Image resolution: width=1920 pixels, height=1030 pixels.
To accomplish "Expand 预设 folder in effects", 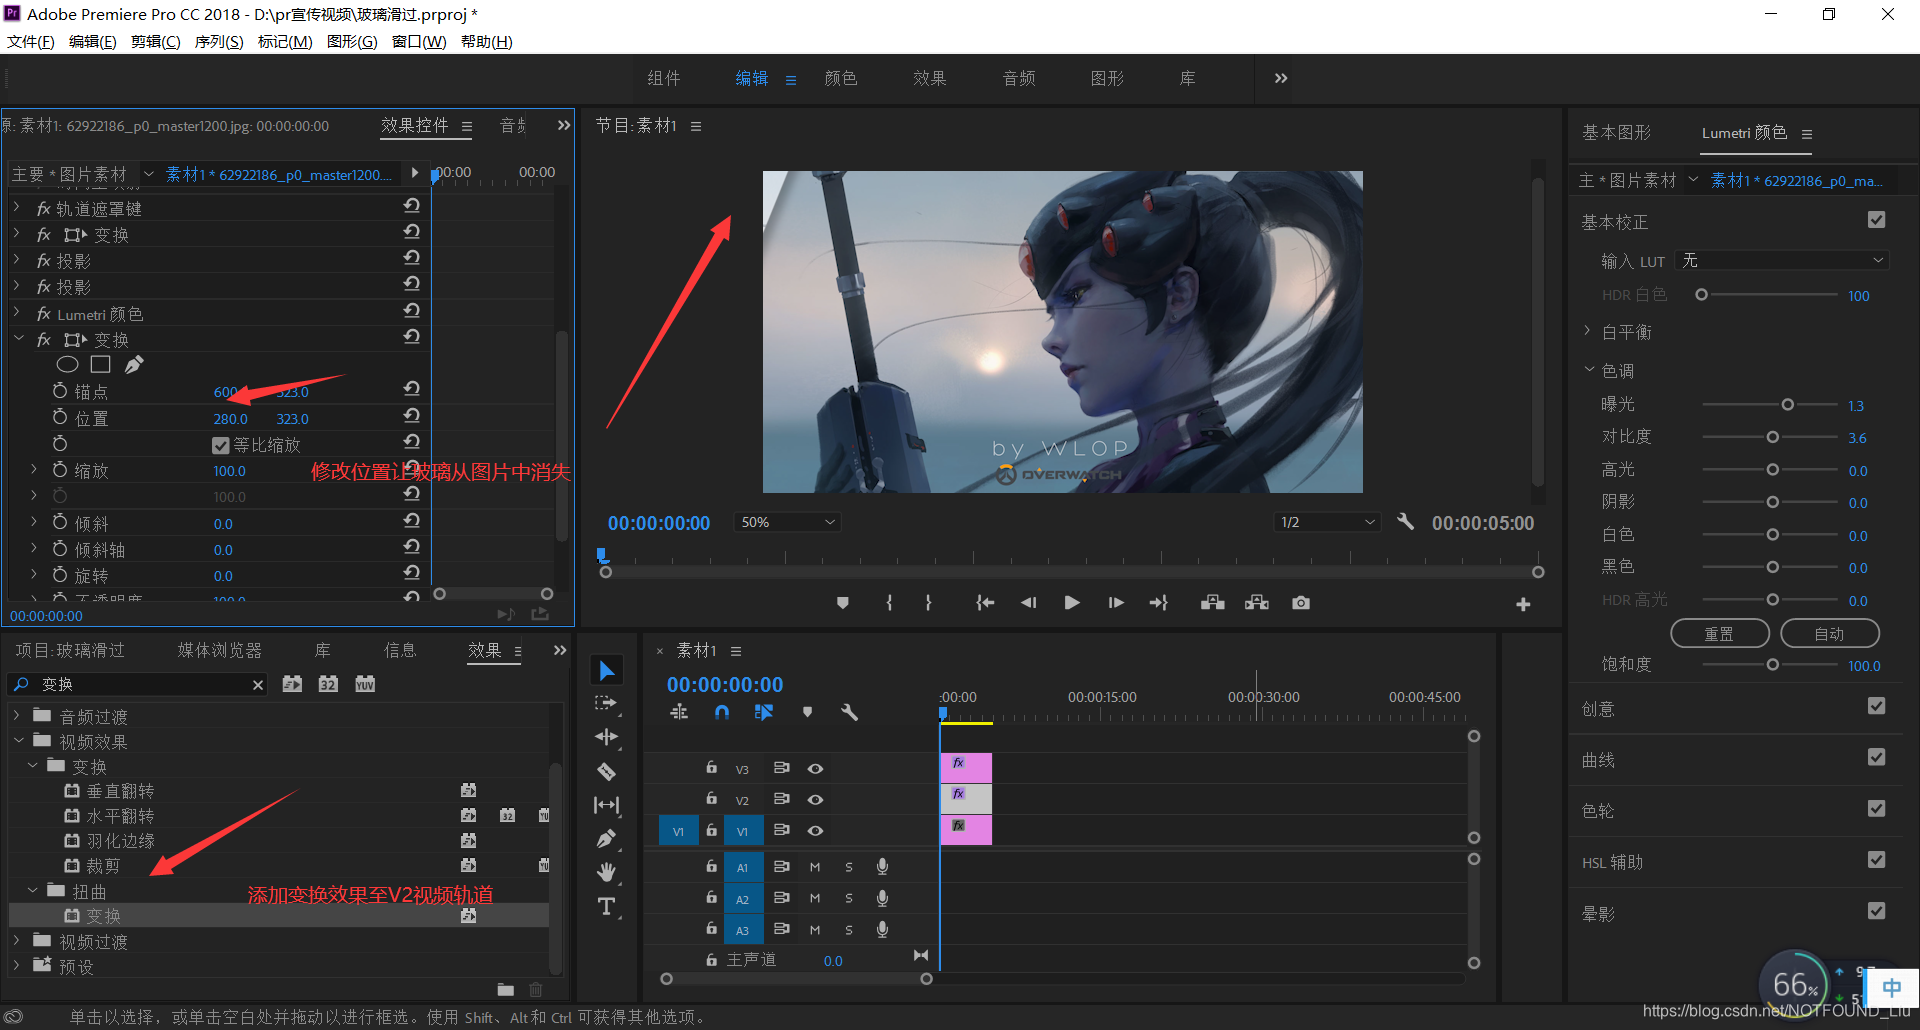I will (16, 966).
